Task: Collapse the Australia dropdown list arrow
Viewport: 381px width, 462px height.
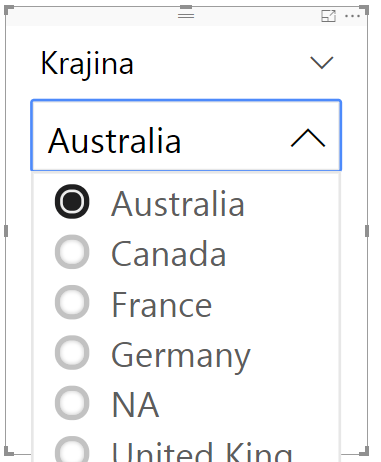Action: [x=308, y=138]
